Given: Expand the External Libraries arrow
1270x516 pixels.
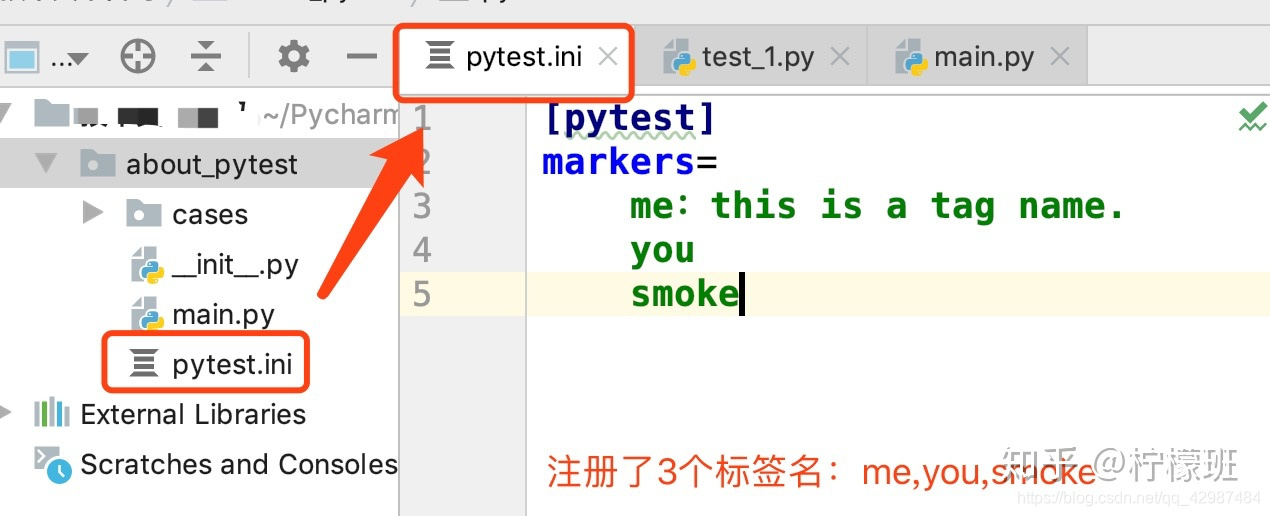Looking at the screenshot, I should (x=7, y=413).
